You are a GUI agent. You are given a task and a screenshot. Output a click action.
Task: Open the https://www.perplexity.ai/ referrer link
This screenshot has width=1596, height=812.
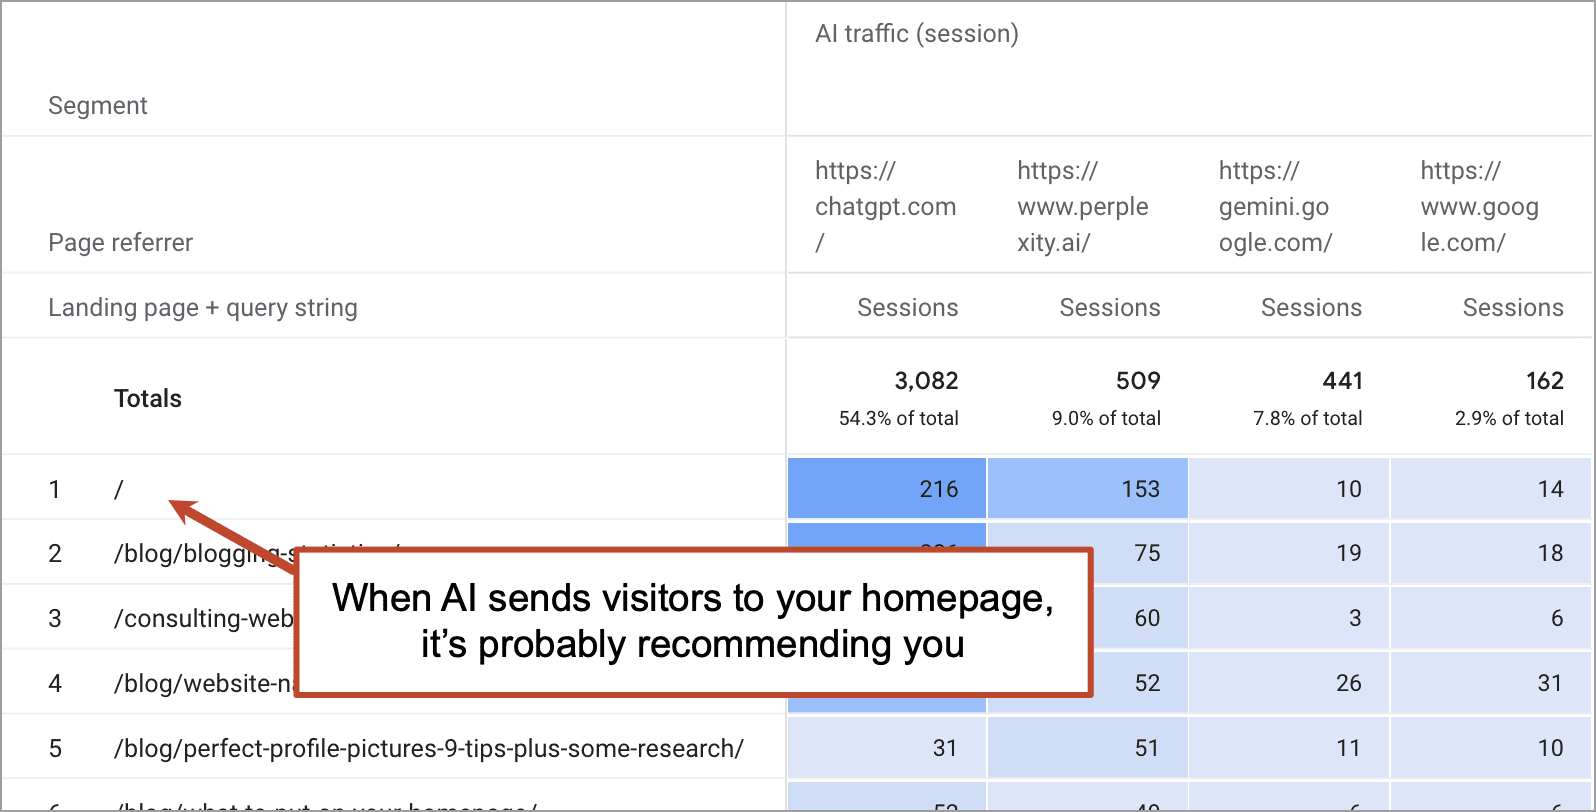point(1083,206)
